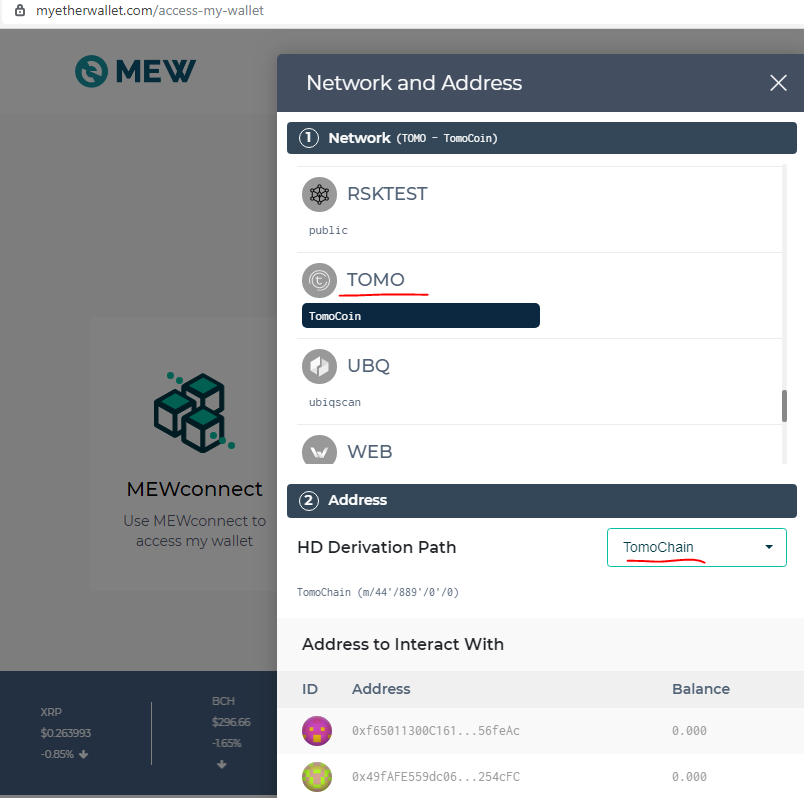804x798 pixels.
Task: Select the ubiqscan node
Action: pyautogui.click(x=334, y=402)
